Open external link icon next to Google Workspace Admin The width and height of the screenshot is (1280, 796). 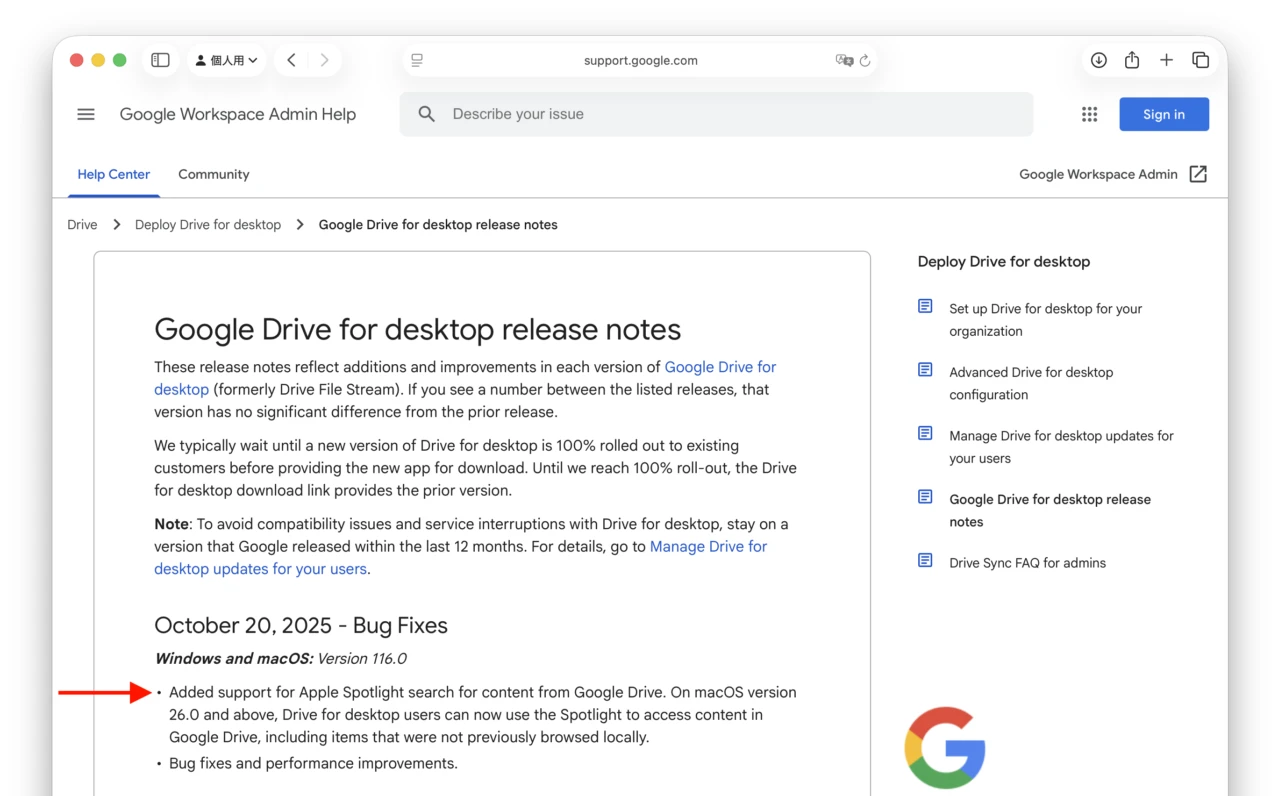(x=1198, y=173)
